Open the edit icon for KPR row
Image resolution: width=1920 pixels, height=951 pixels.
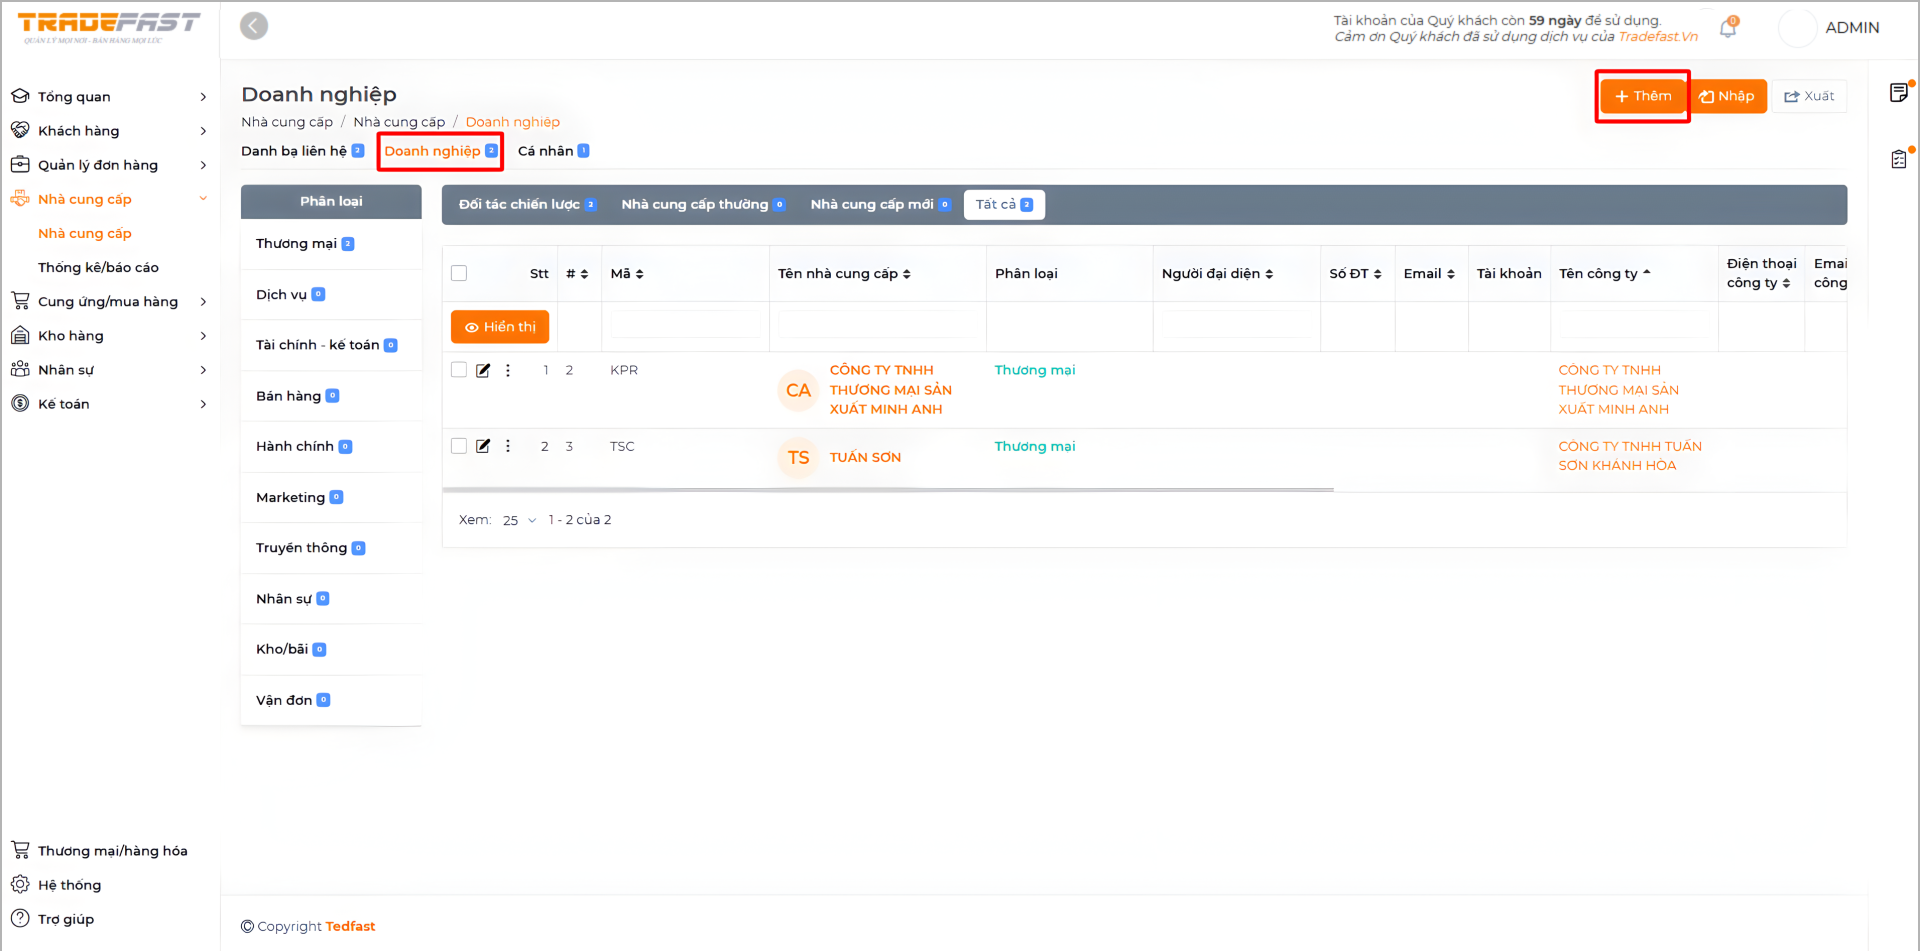[483, 371]
